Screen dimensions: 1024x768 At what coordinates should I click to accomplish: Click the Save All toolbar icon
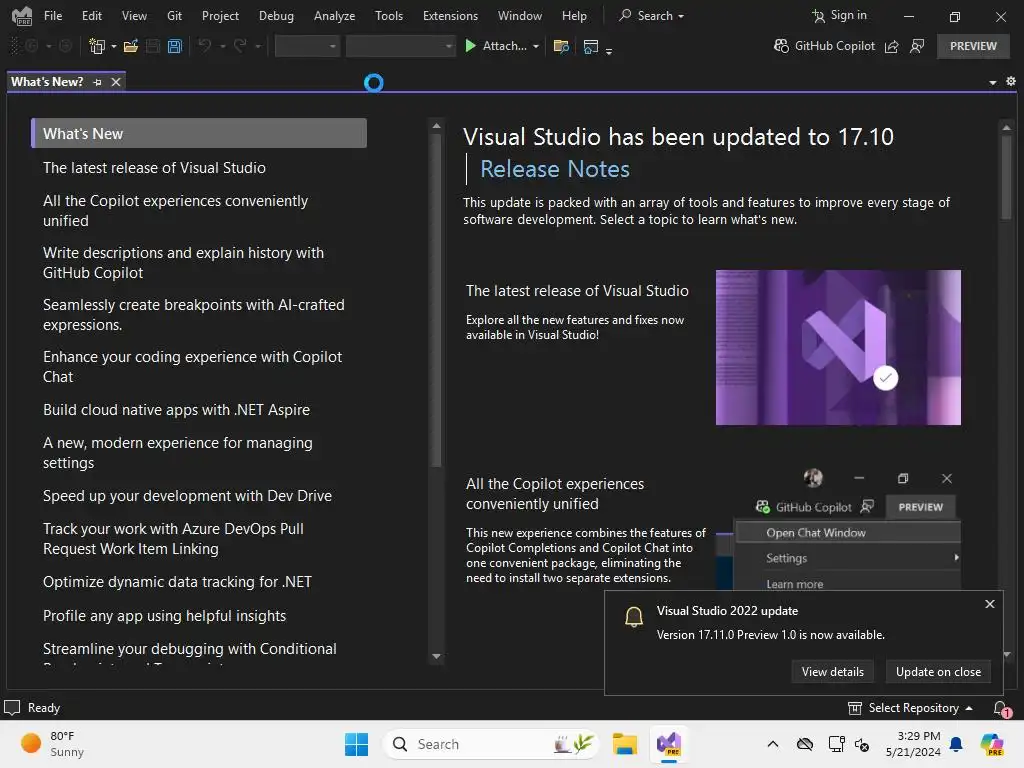click(174, 46)
